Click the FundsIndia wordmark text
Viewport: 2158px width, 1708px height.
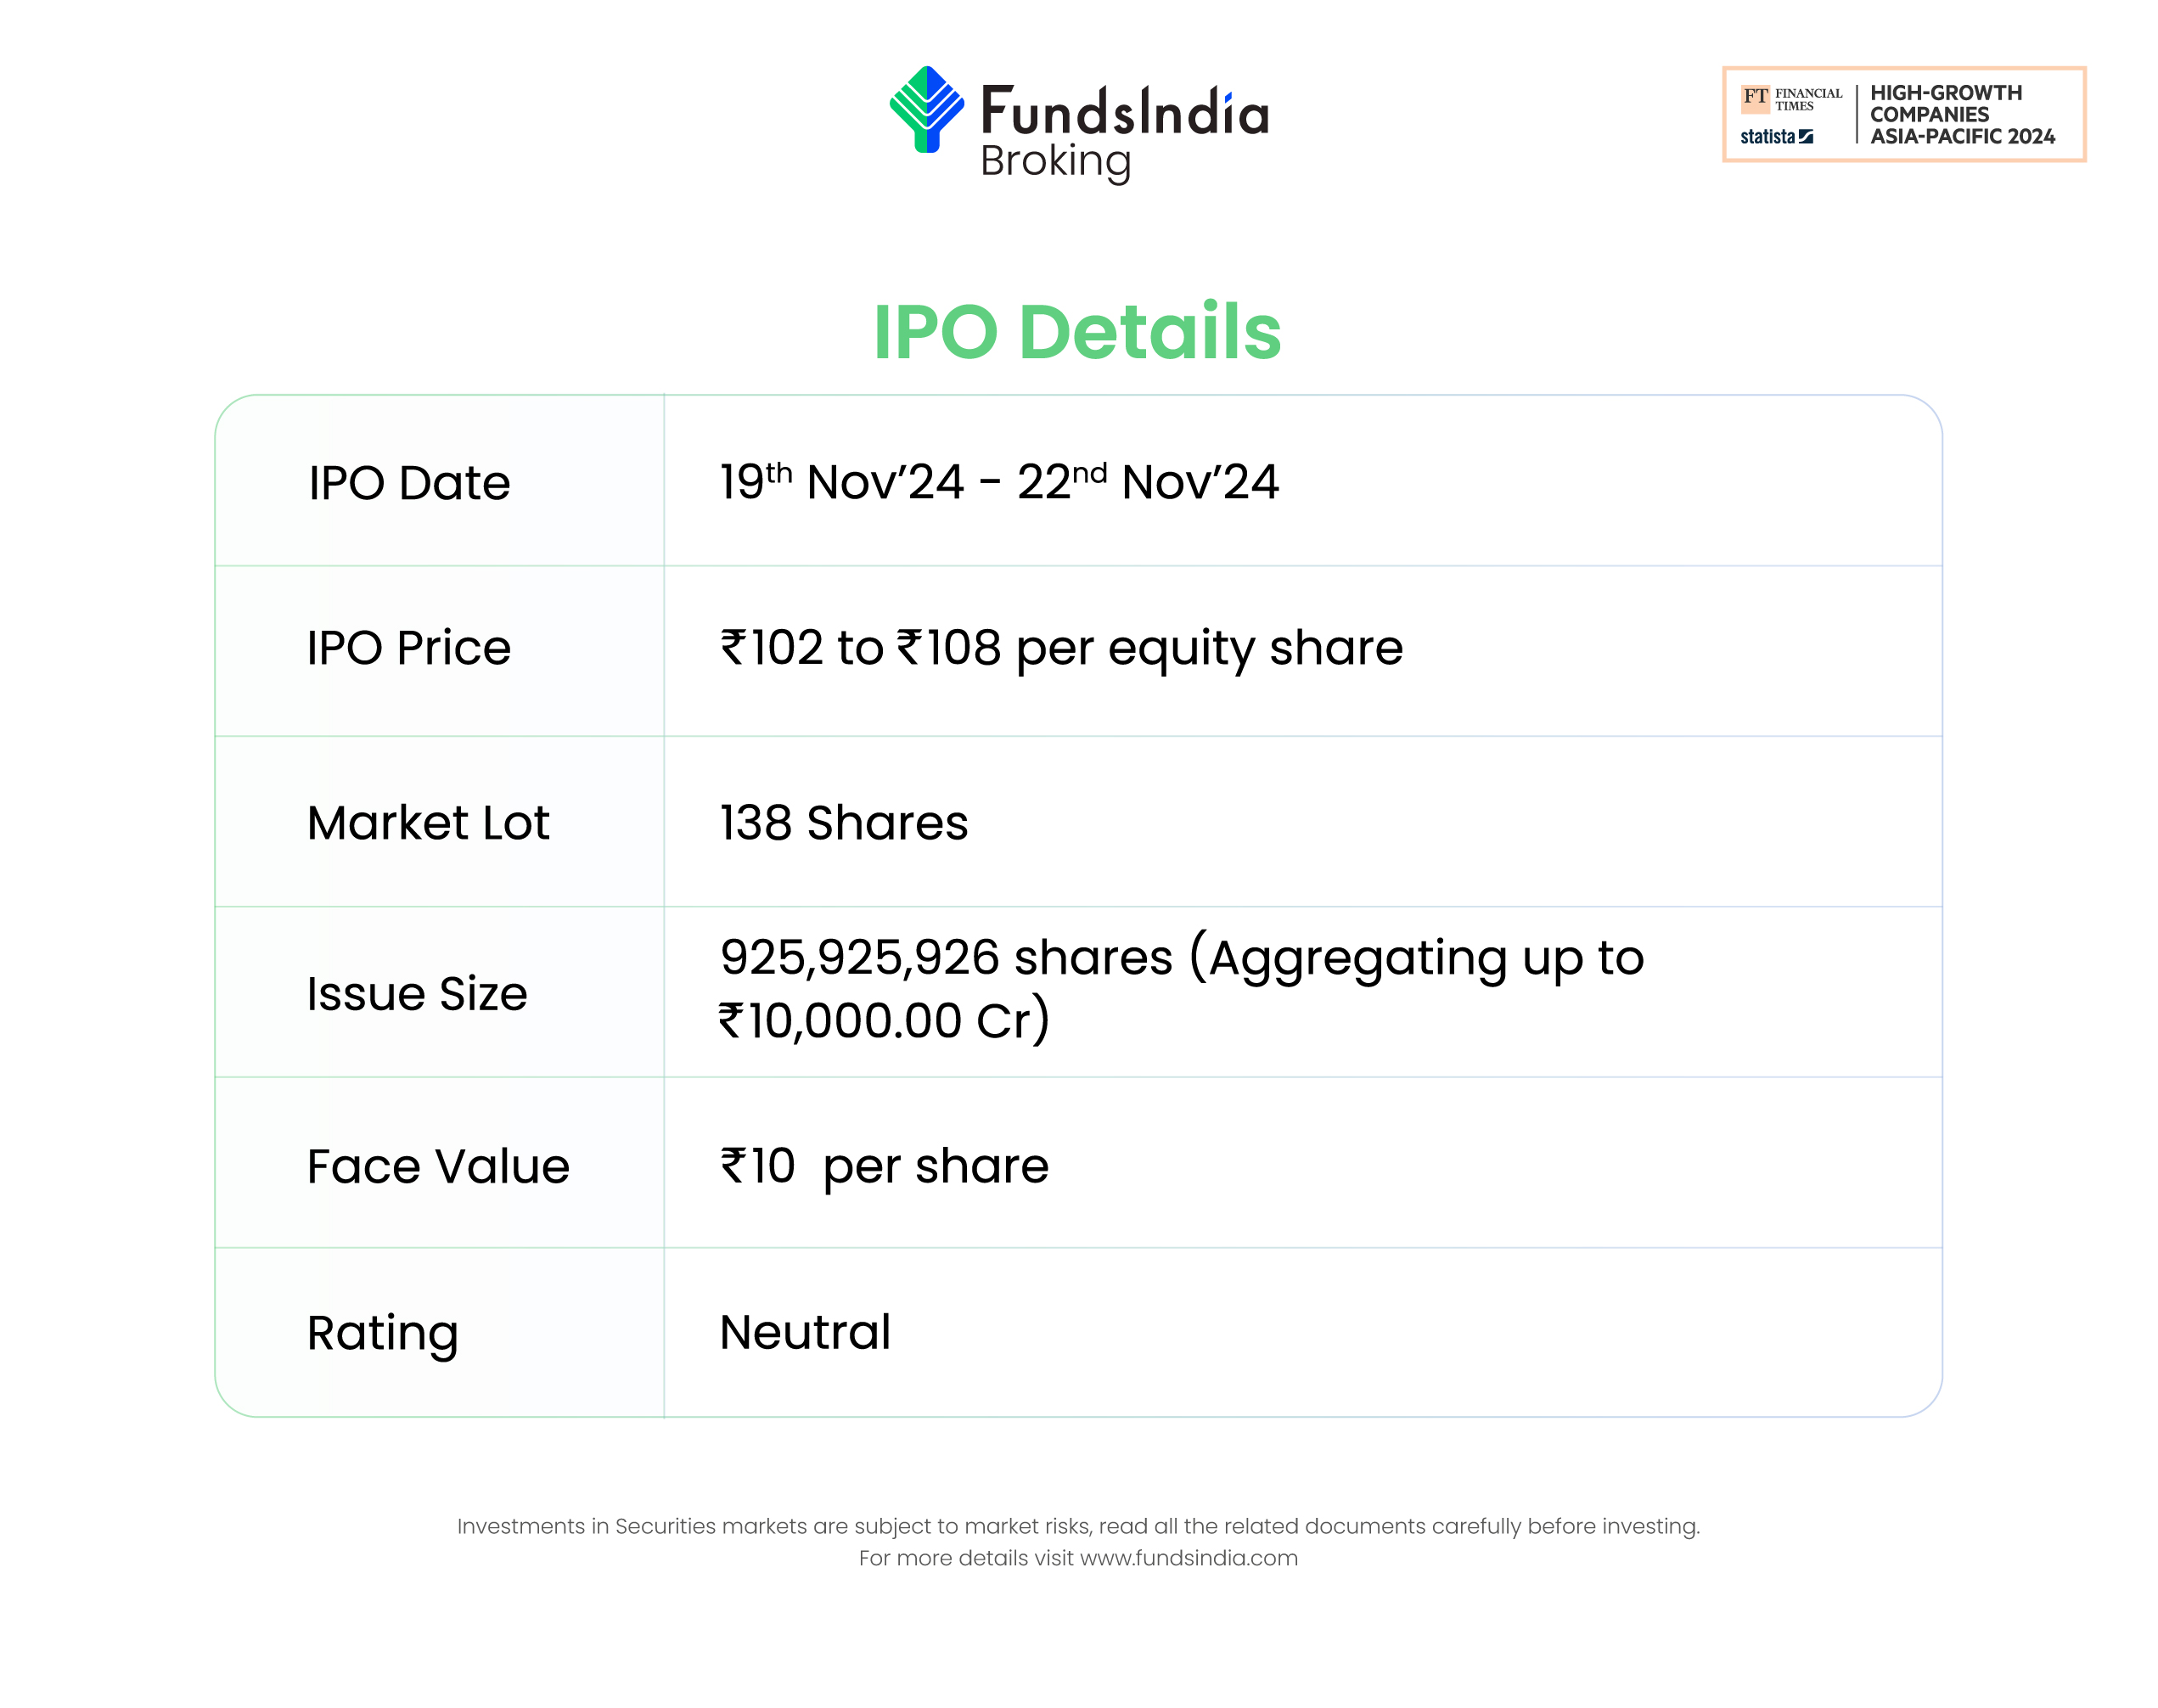1124,111
